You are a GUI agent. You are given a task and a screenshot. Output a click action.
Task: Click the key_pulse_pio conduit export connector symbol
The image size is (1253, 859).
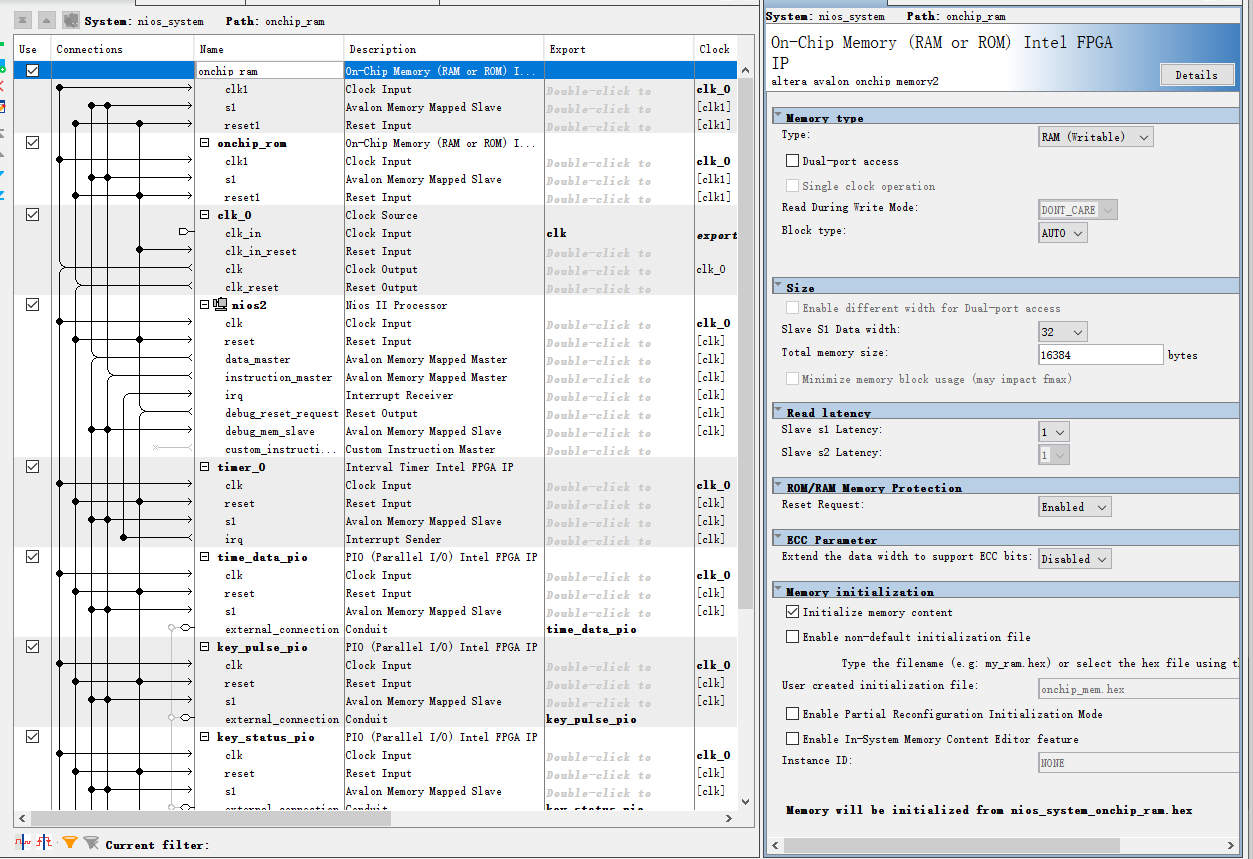click(185, 718)
